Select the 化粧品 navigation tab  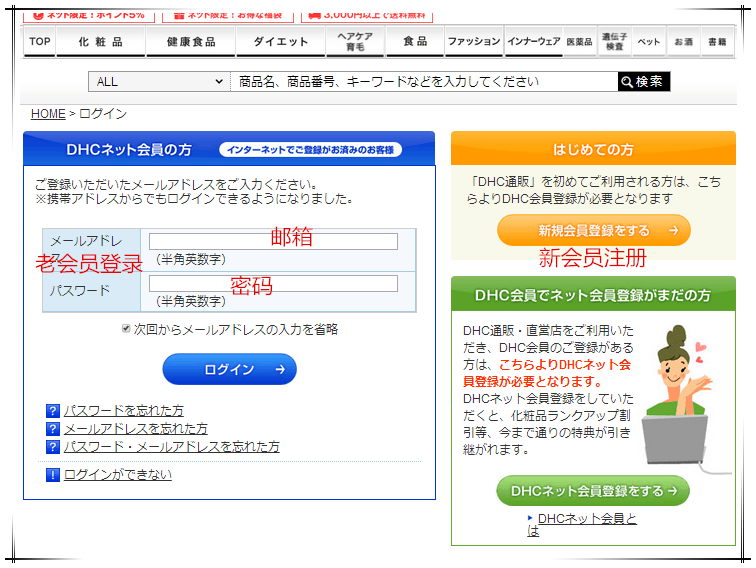[101, 42]
